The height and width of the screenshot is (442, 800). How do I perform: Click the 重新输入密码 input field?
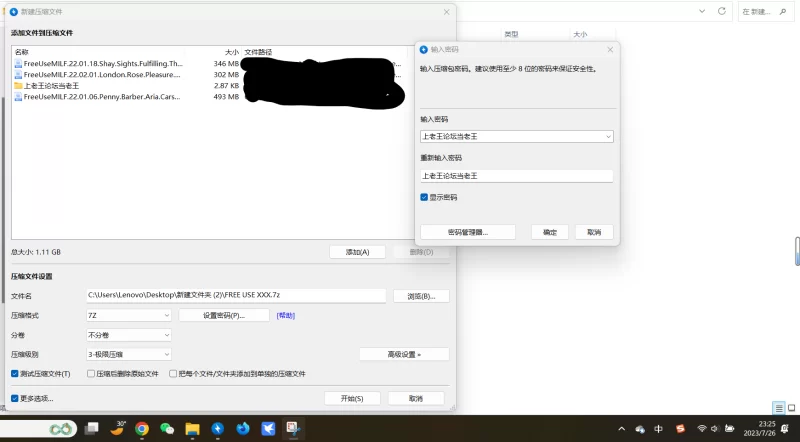pos(516,176)
